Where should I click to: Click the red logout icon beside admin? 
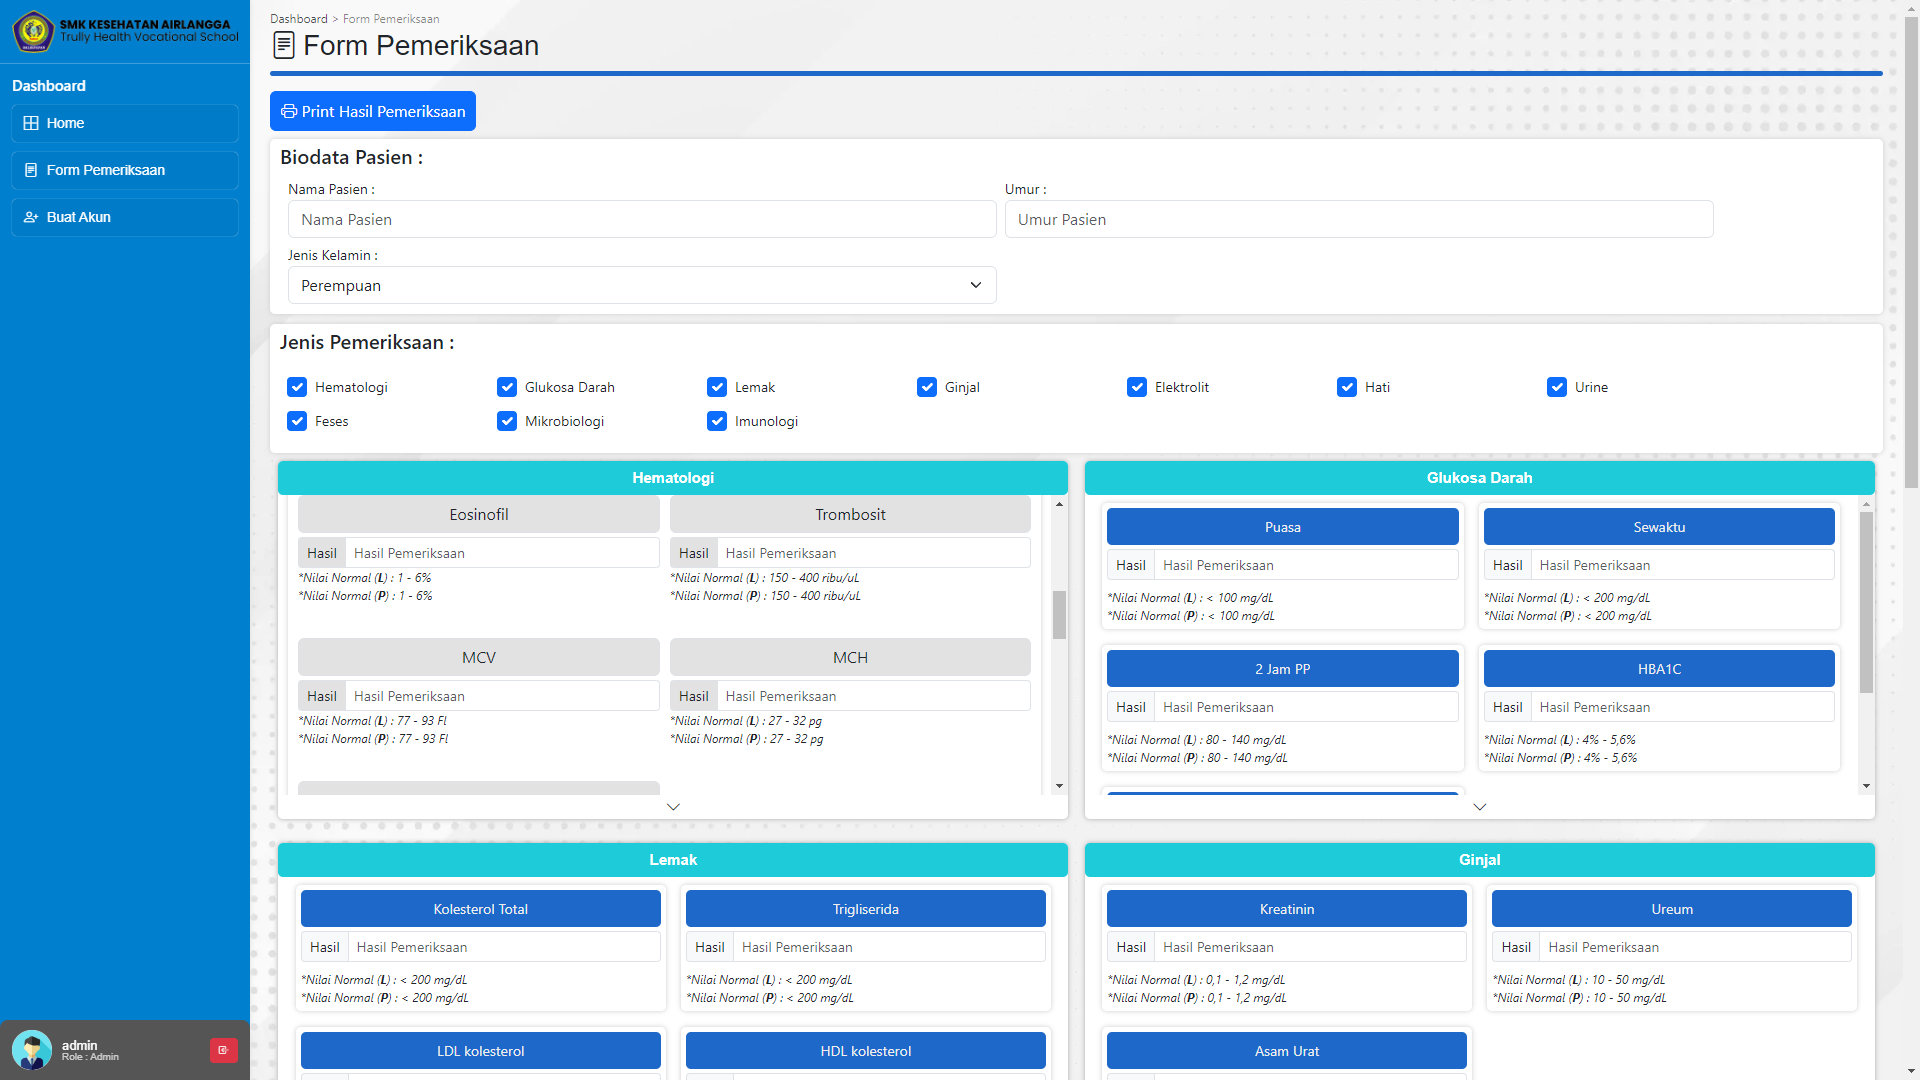click(223, 1050)
